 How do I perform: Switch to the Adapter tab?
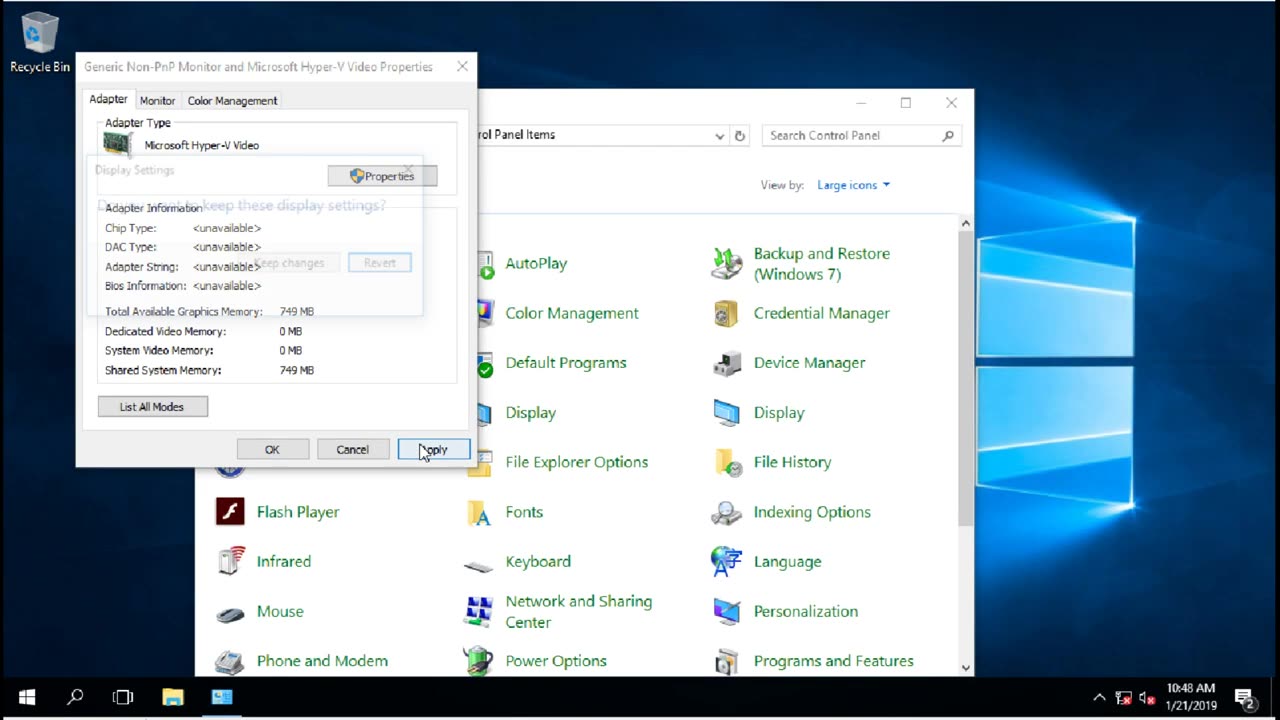coord(108,100)
